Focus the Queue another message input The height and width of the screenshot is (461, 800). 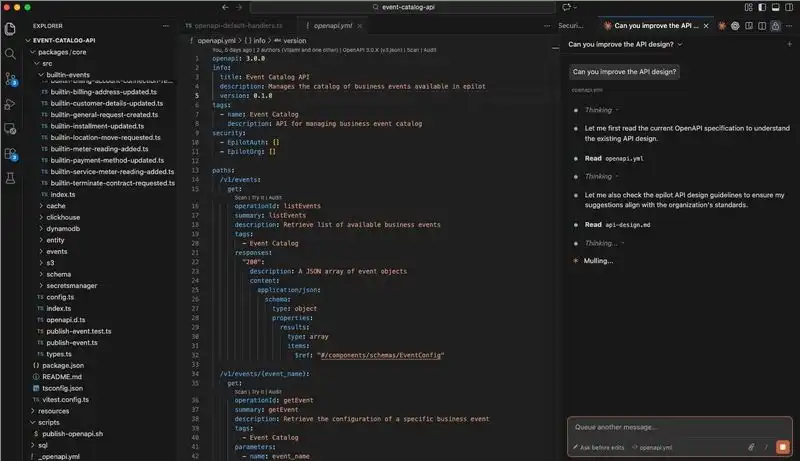(680, 427)
